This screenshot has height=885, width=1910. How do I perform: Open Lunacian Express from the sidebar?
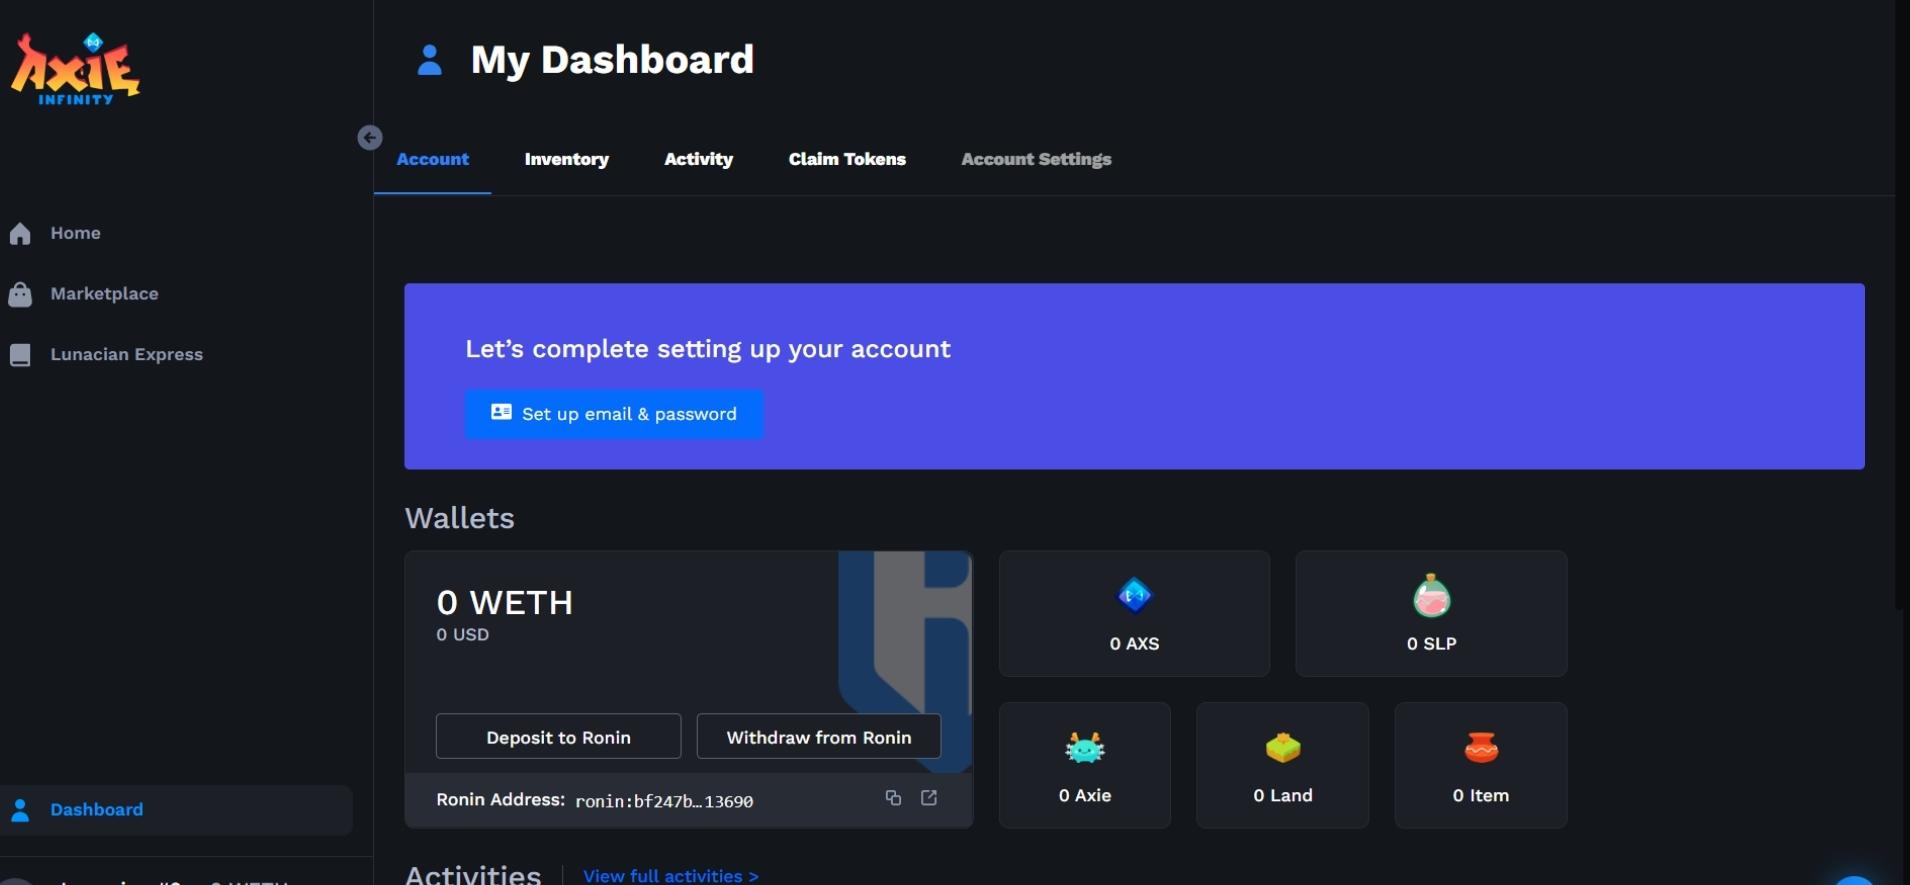126,355
